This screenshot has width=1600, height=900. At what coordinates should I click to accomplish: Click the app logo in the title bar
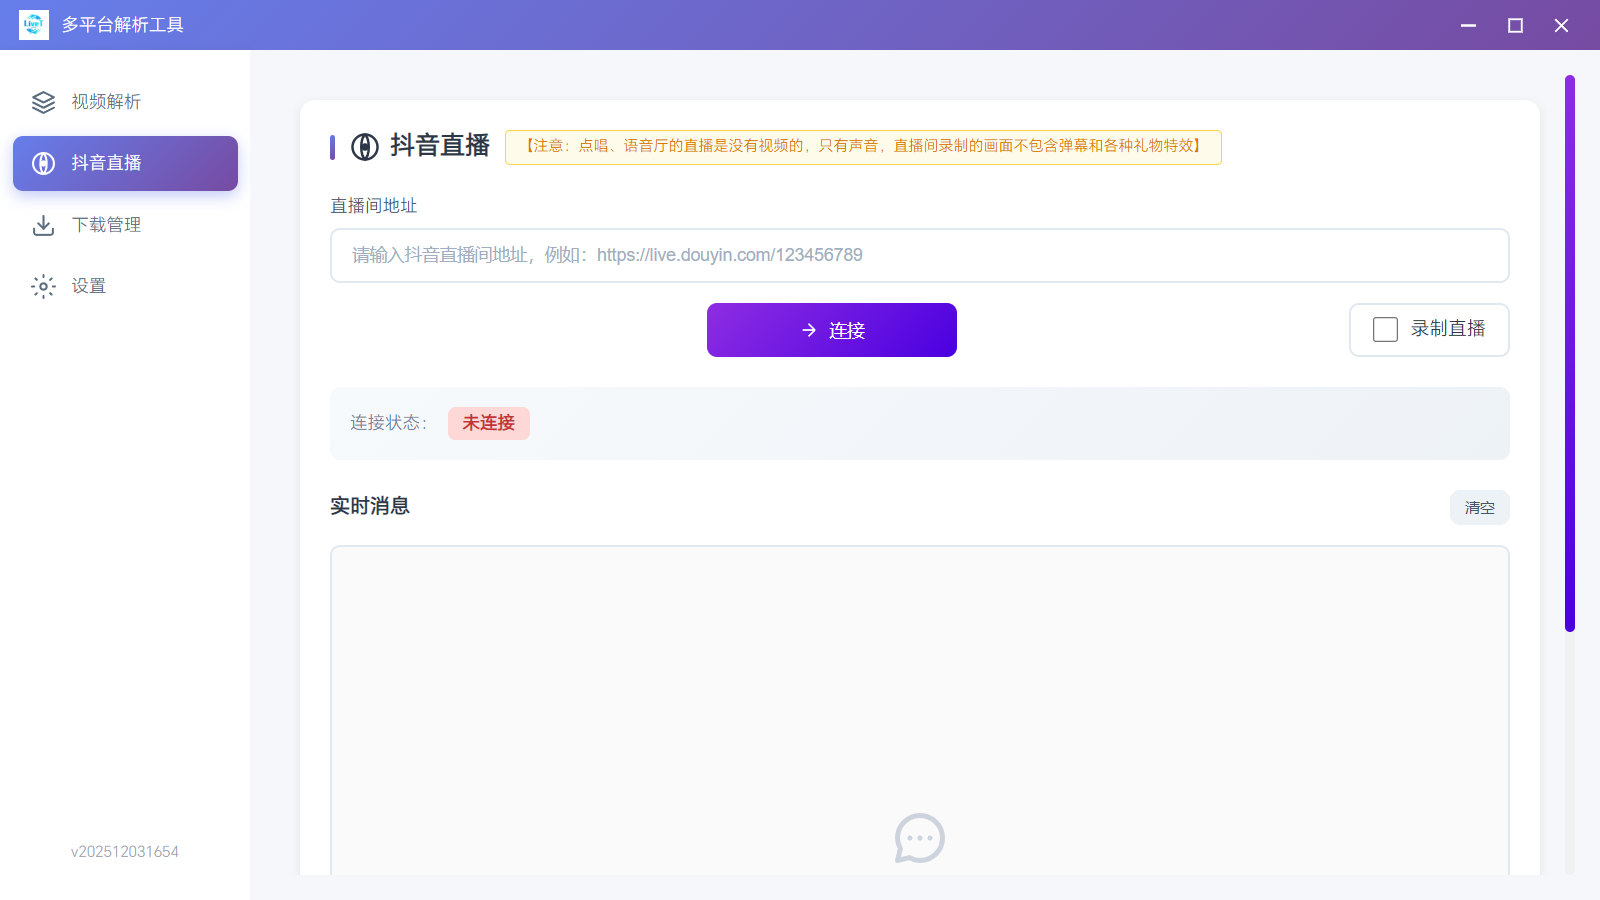click(33, 24)
